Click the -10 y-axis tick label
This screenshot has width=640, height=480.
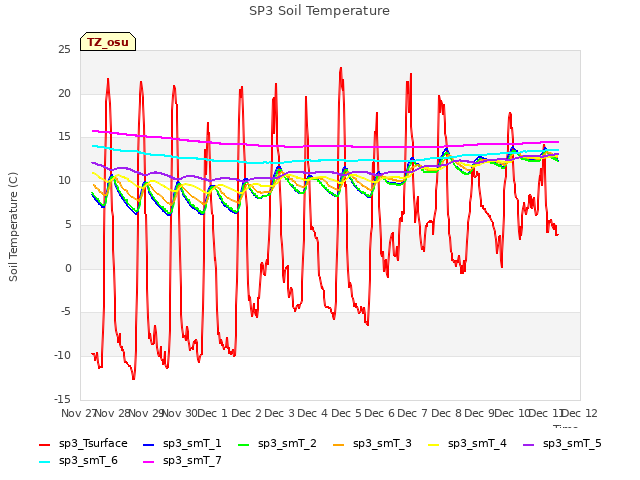62,356
